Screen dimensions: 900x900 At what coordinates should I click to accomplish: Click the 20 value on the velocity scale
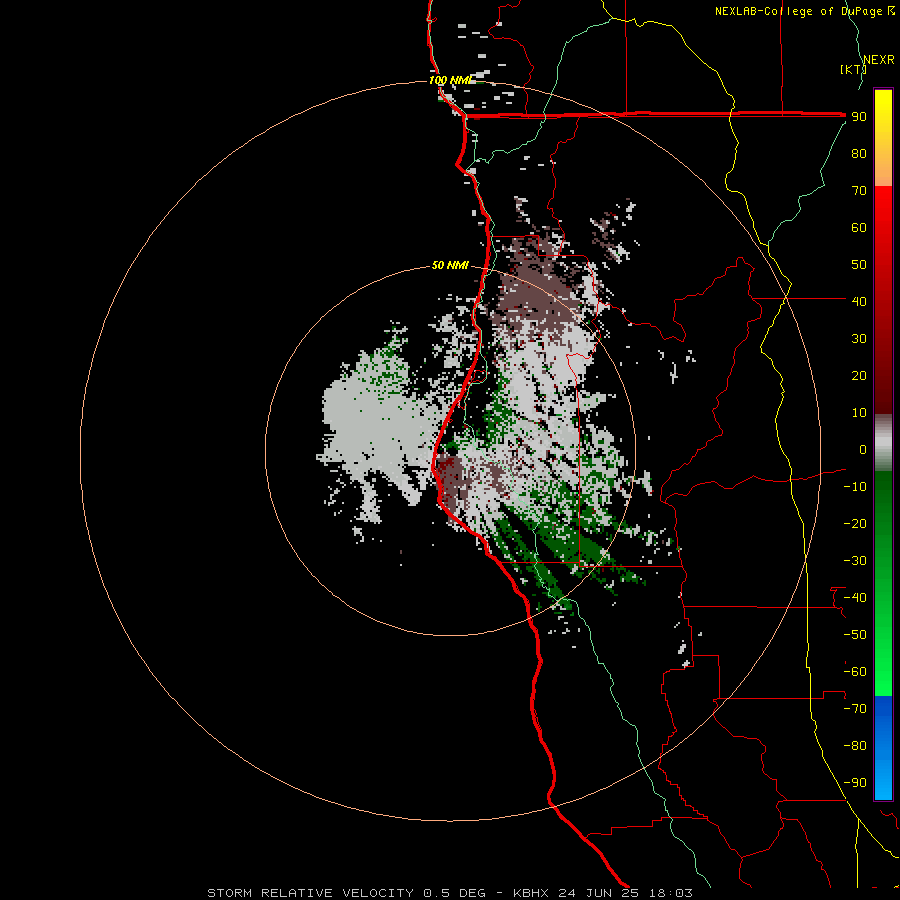click(x=859, y=375)
